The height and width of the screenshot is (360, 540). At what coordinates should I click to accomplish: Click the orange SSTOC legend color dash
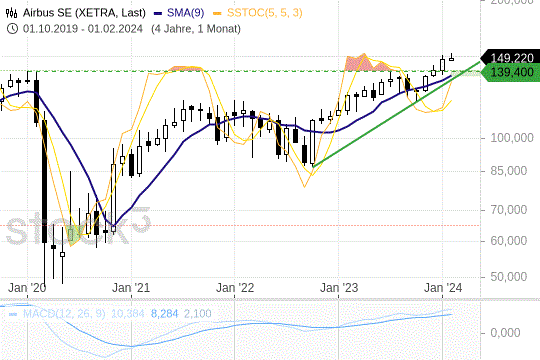(217, 14)
